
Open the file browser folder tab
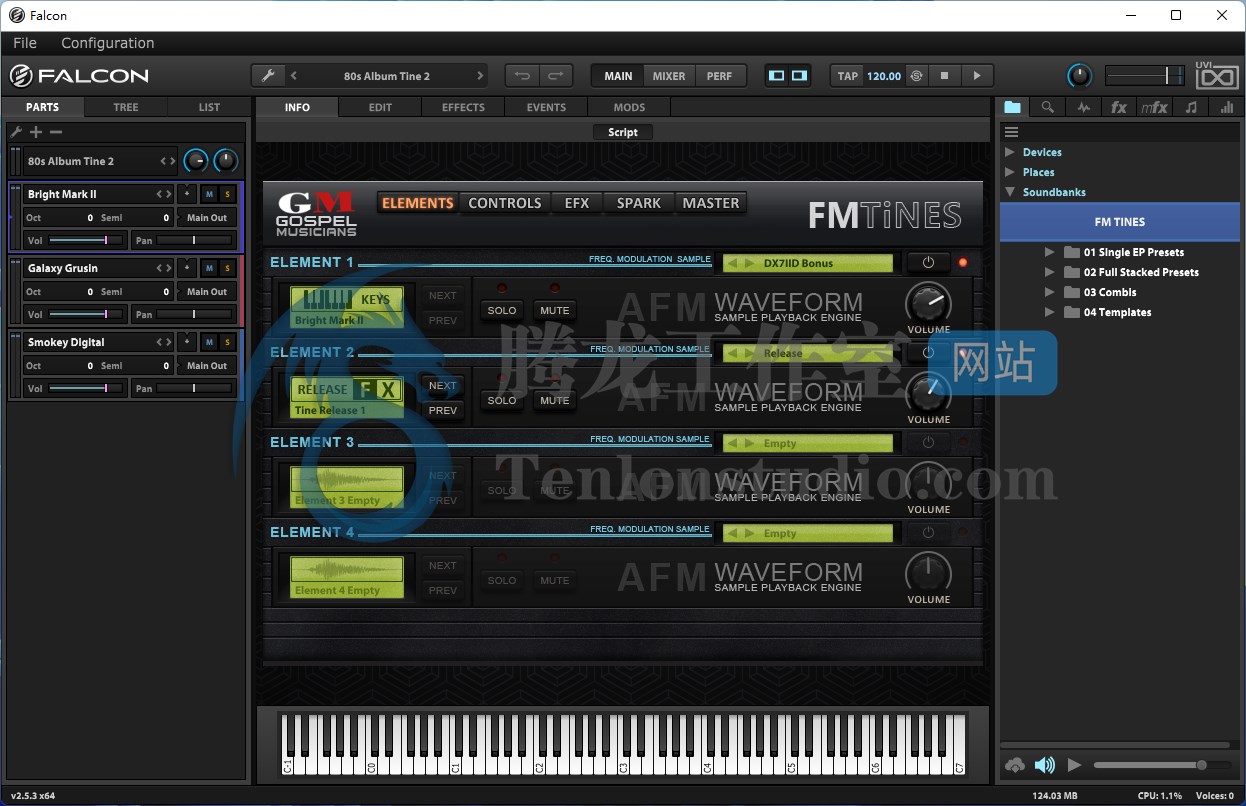pyautogui.click(x=1013, y=107)
